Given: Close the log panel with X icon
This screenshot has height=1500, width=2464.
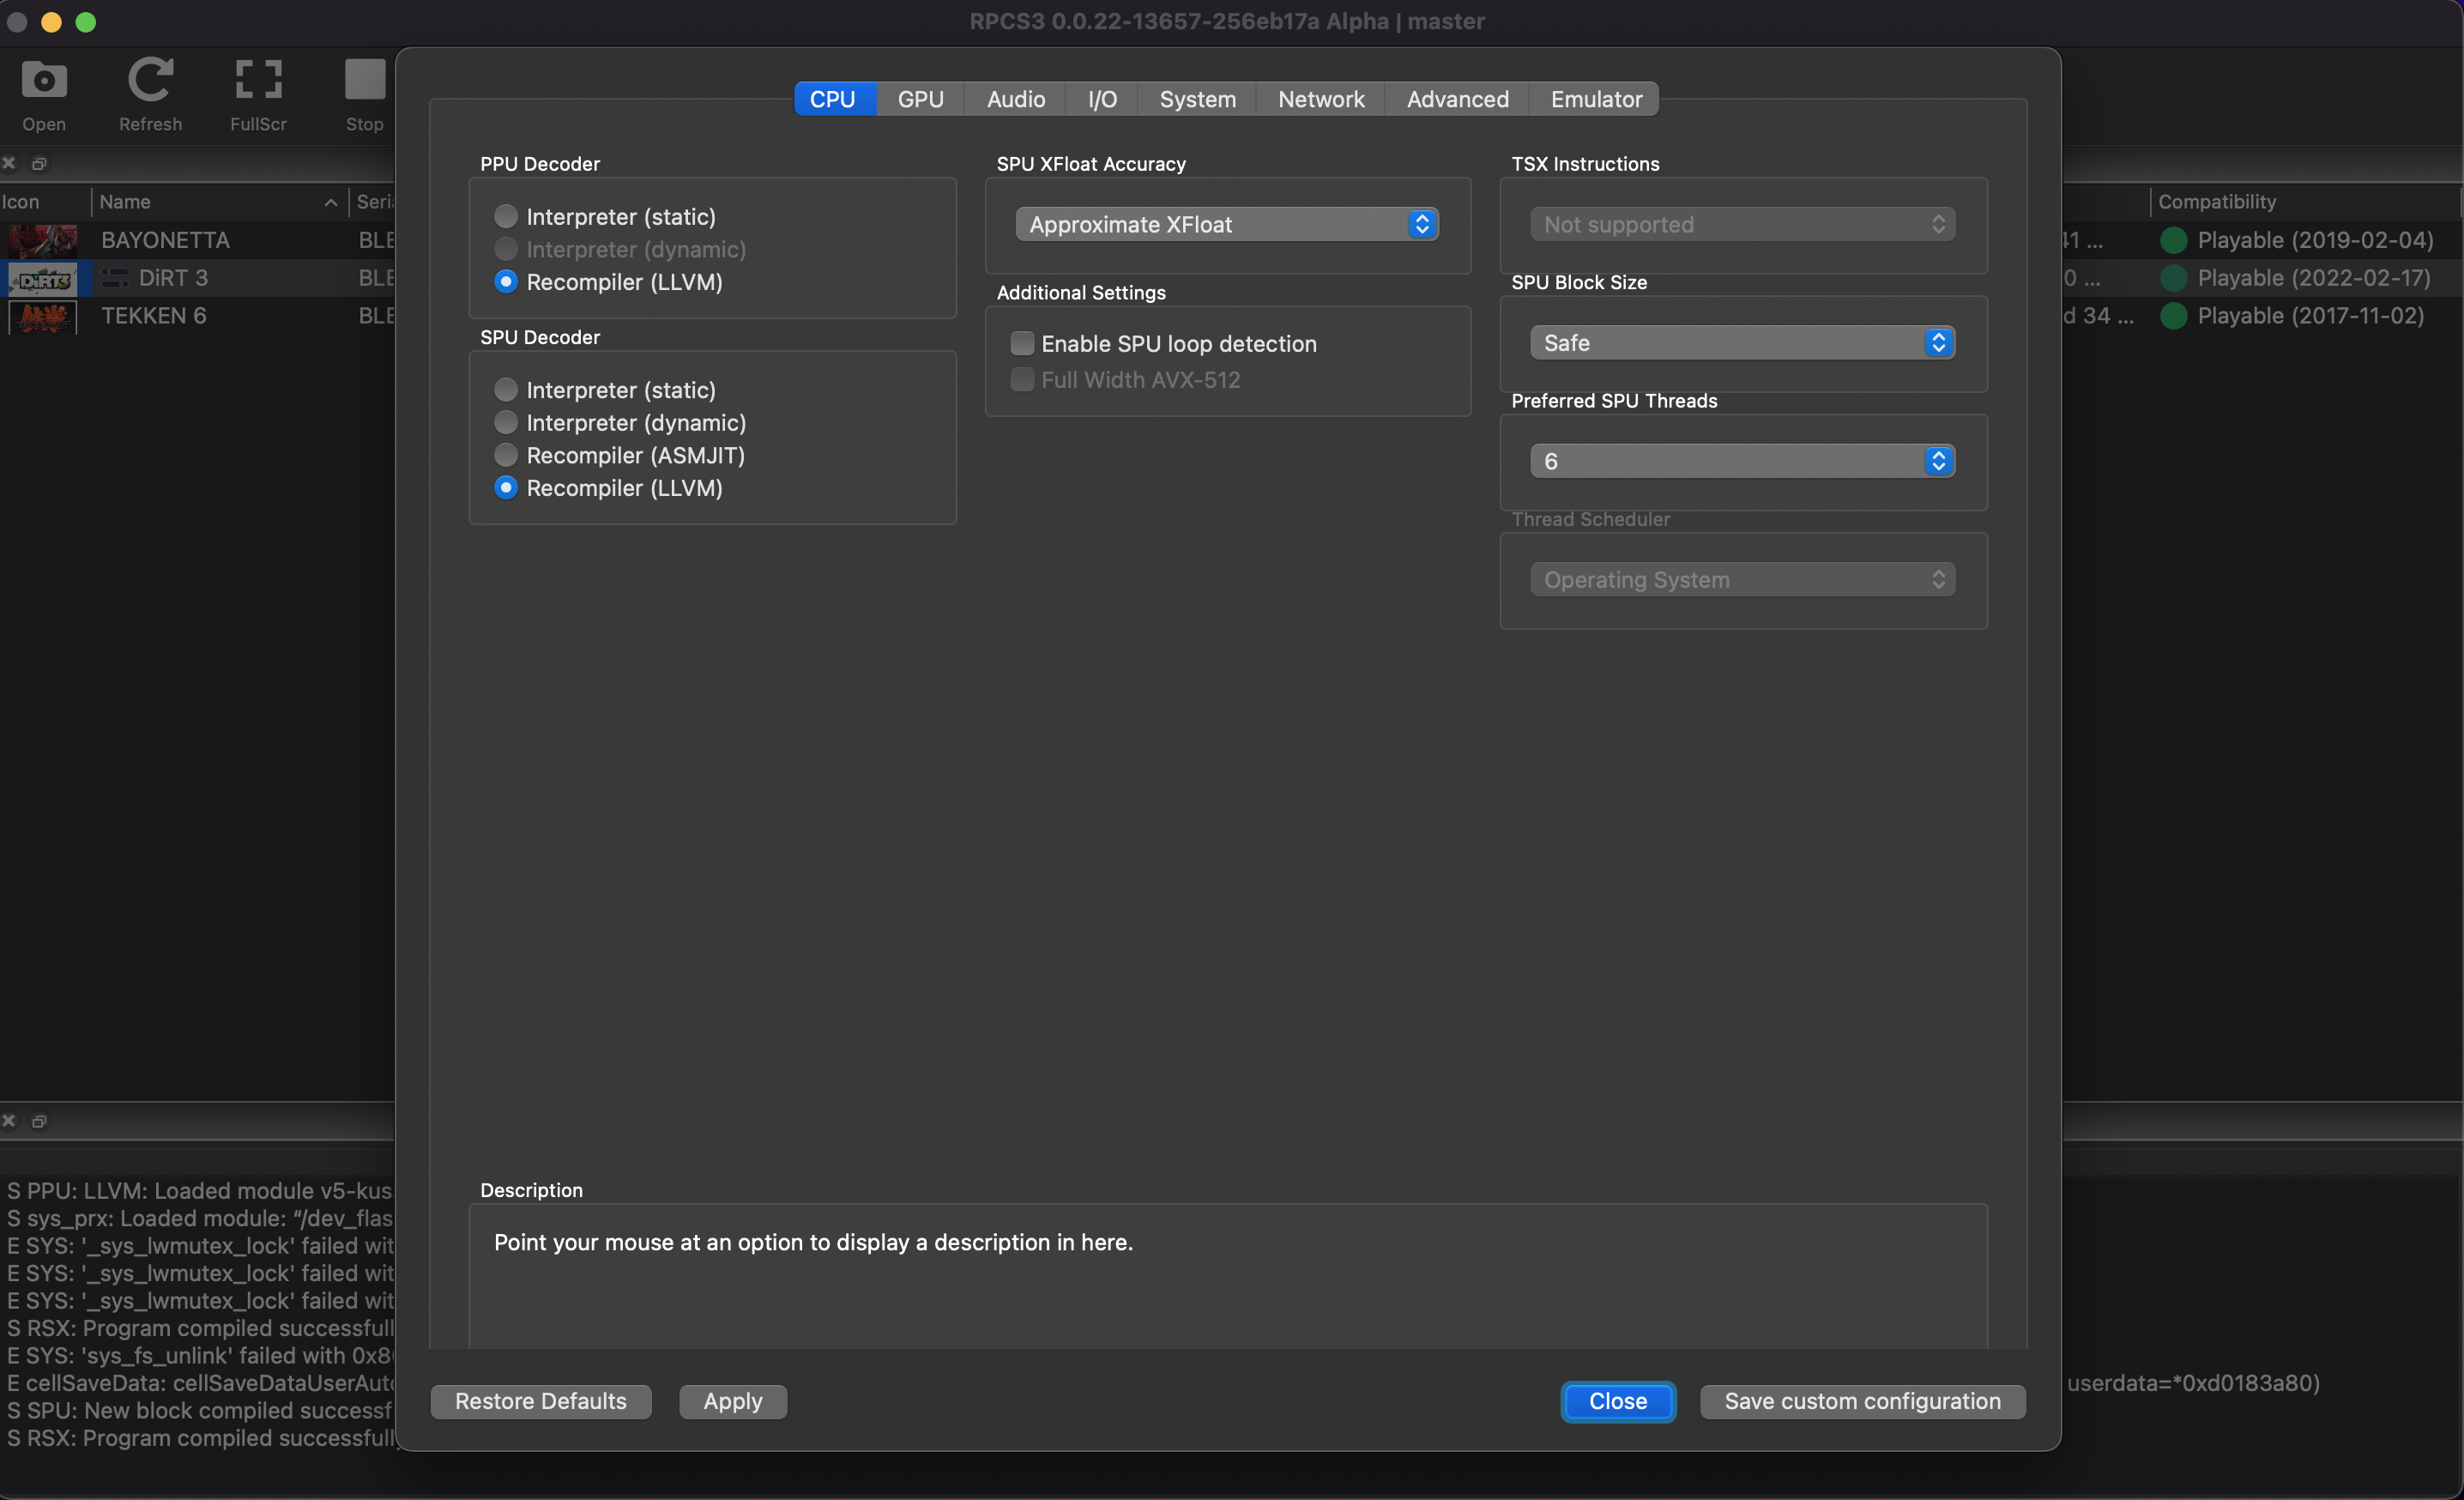Looking at the screenshot, I should pos(9,1121).
